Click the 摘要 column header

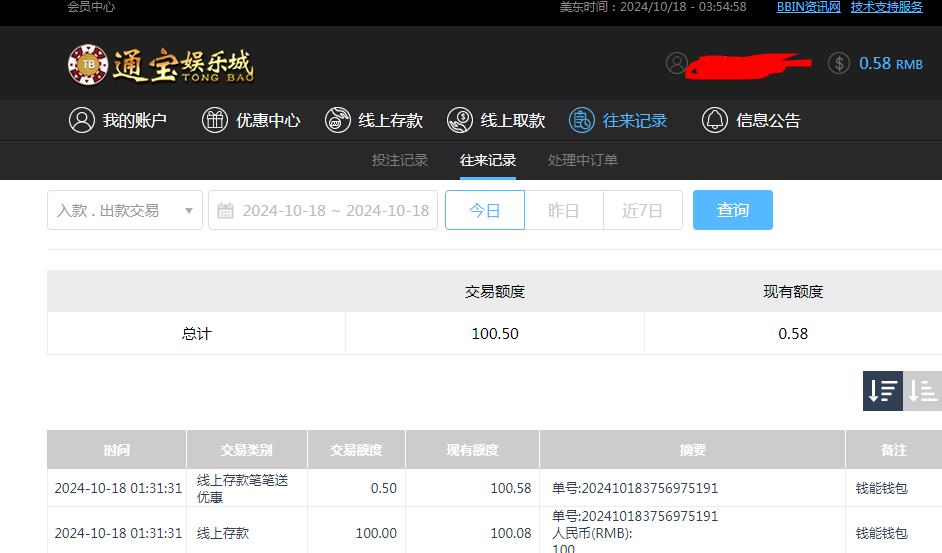[692, 450]
